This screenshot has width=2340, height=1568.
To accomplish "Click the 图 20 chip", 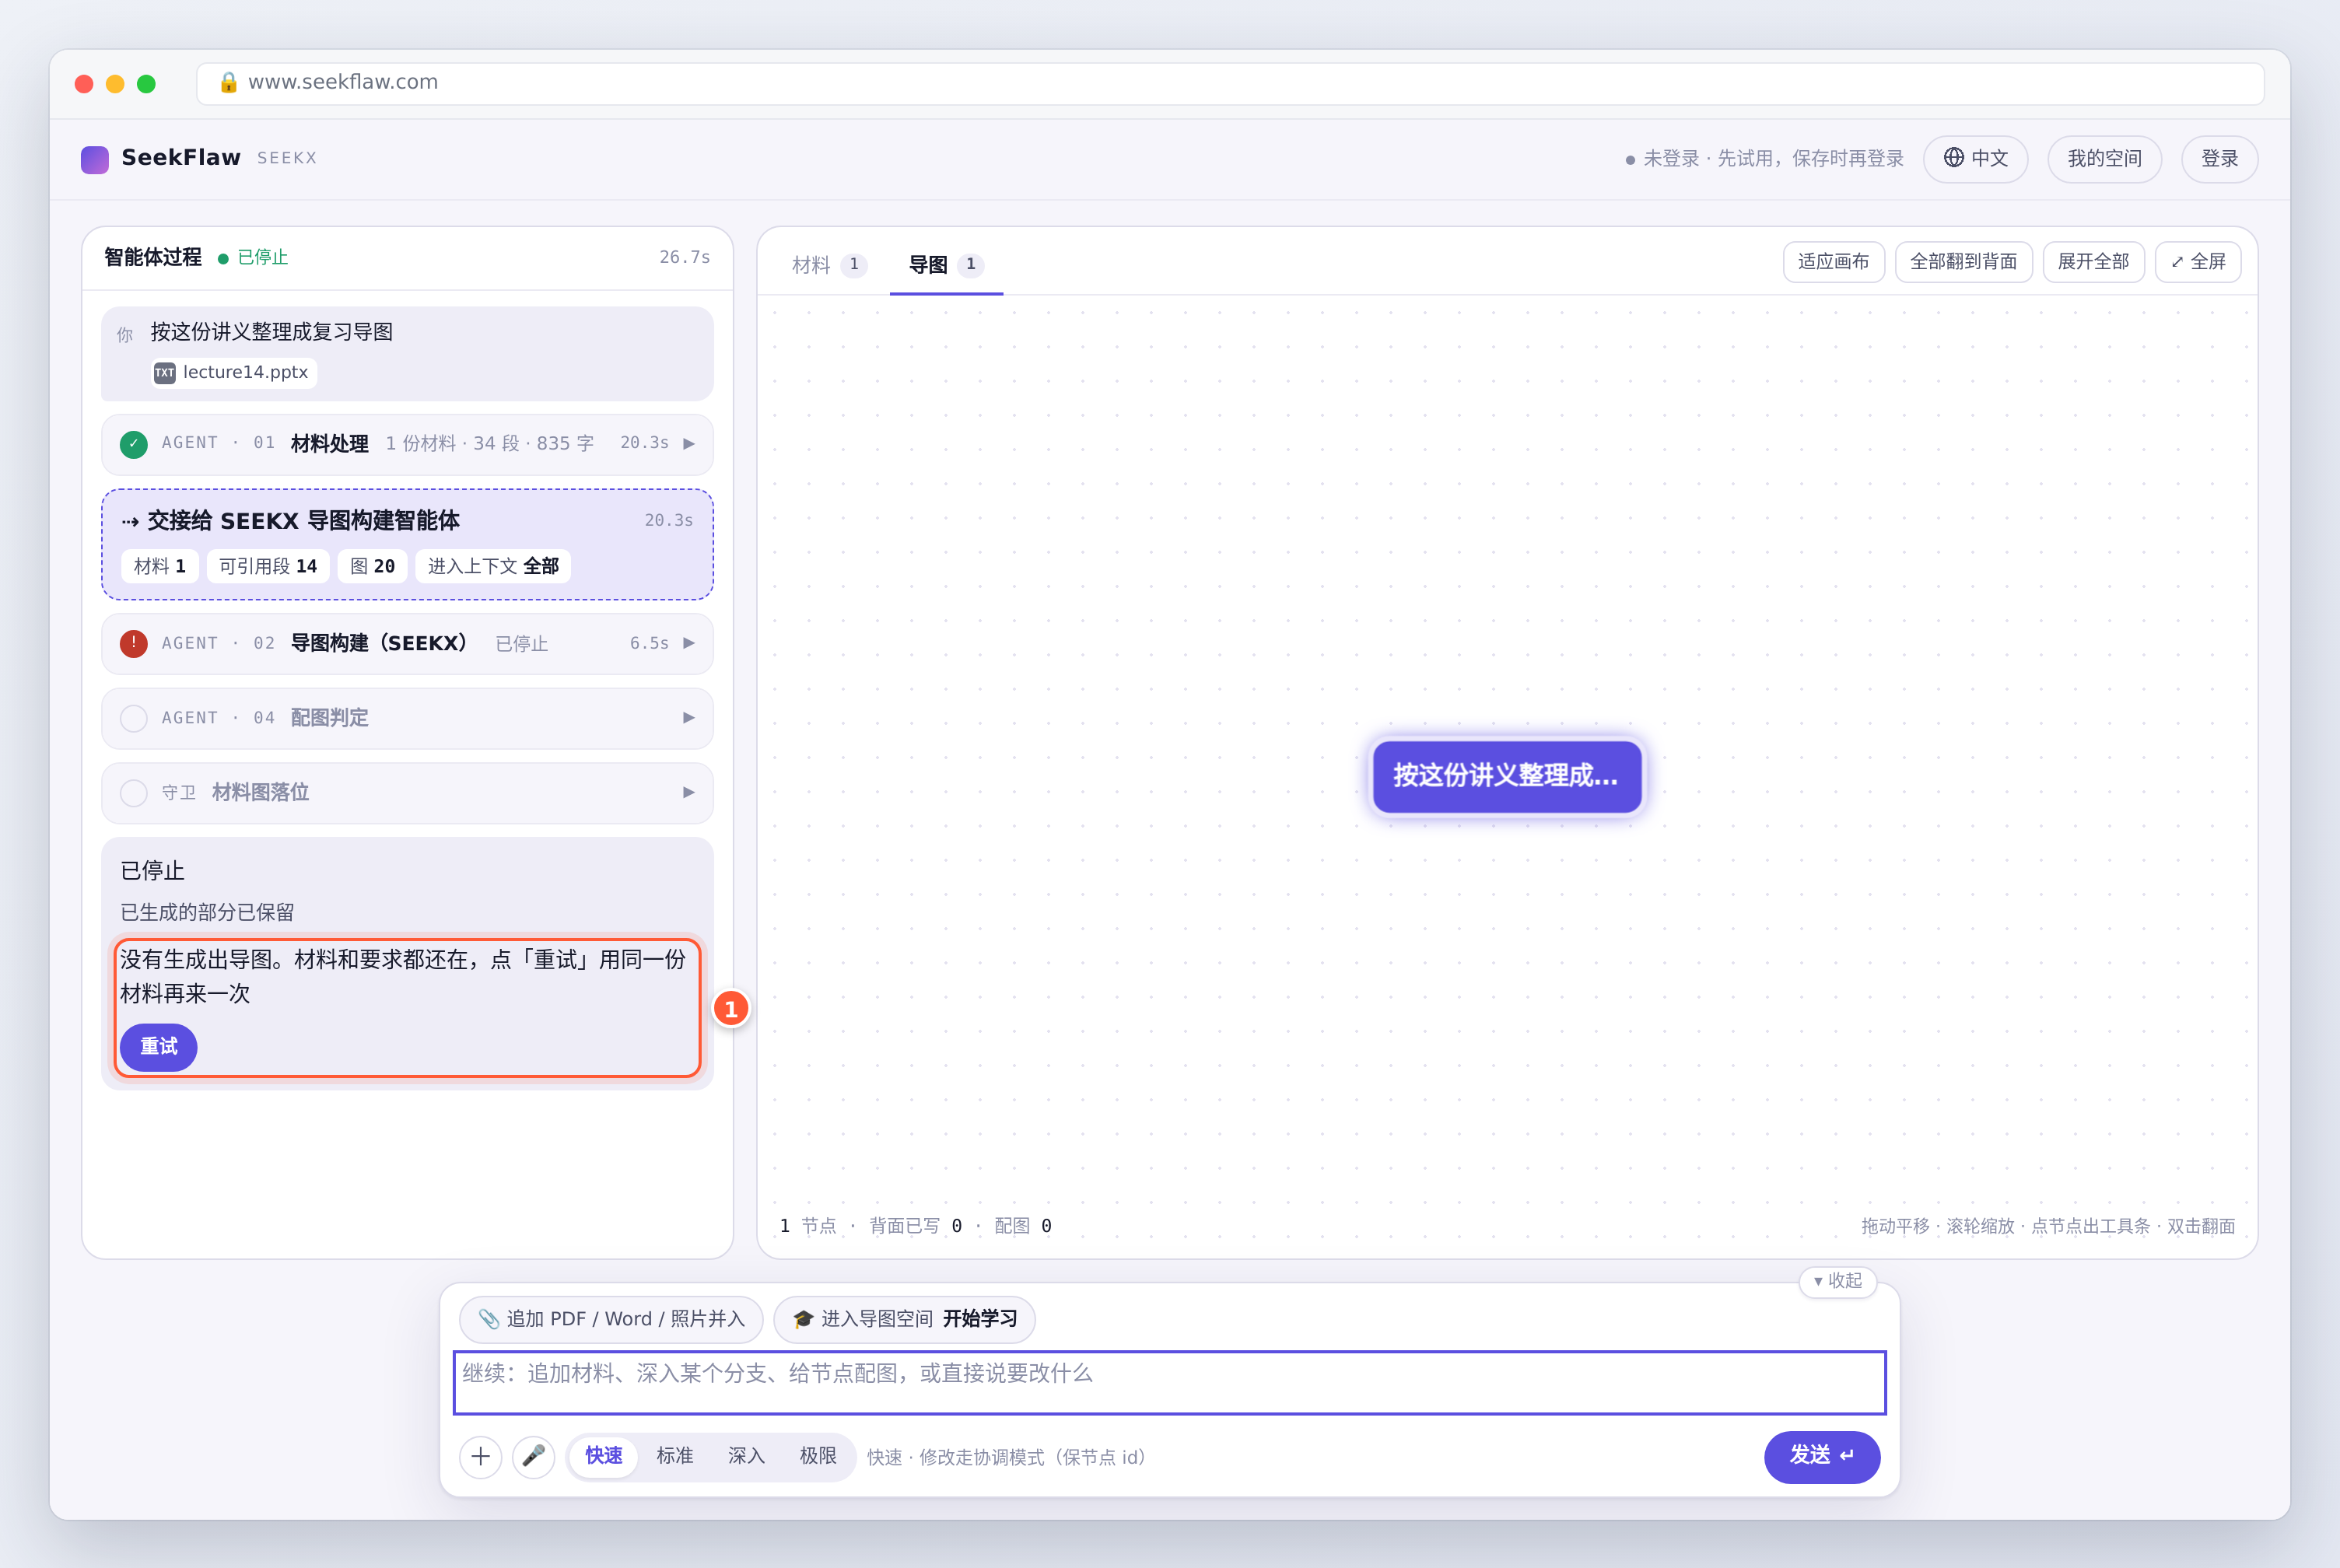I will pos(372,567).
